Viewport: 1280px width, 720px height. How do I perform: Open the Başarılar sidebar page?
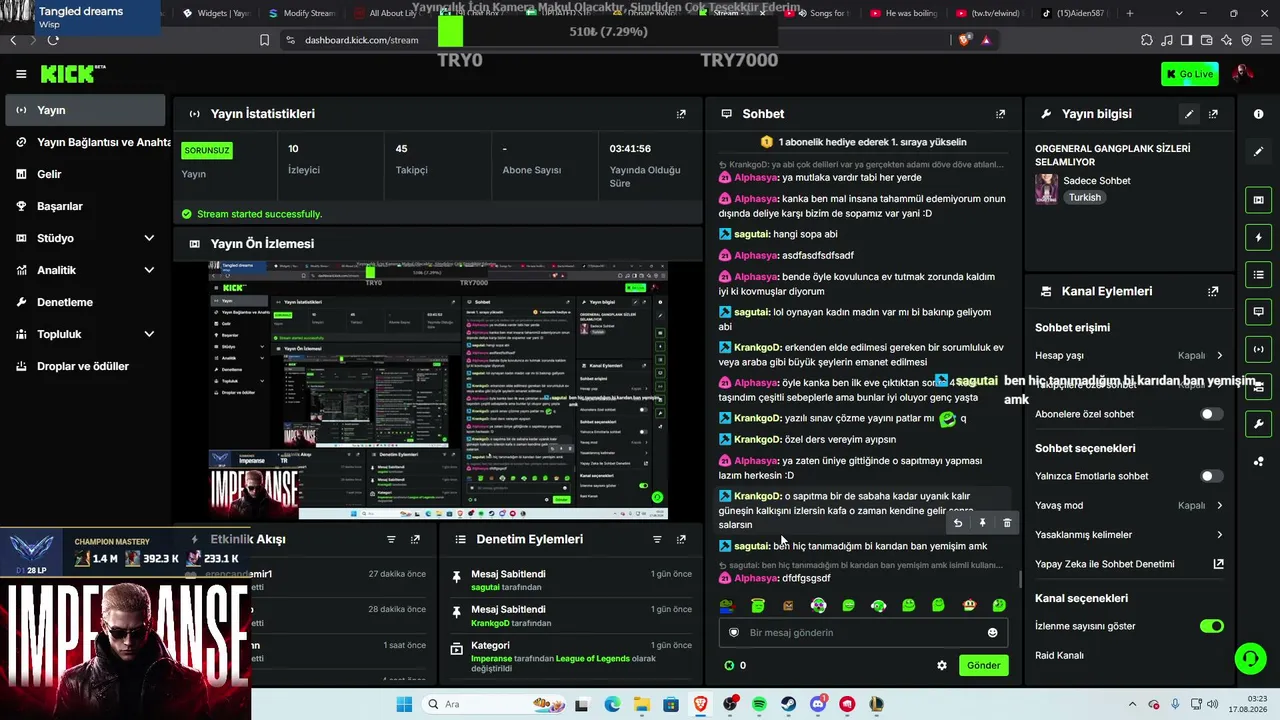point(84,206)
